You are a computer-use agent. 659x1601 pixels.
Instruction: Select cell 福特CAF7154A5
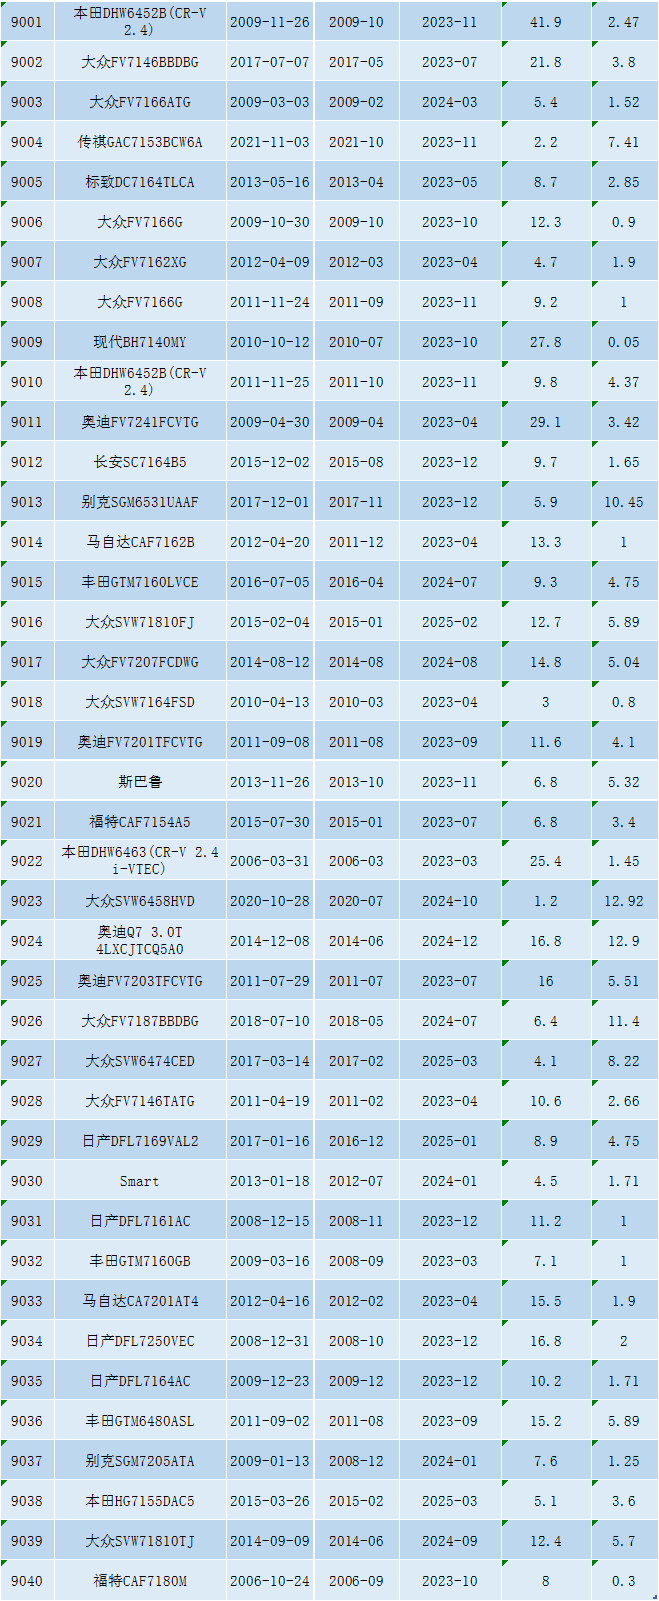tap(140, 822)
